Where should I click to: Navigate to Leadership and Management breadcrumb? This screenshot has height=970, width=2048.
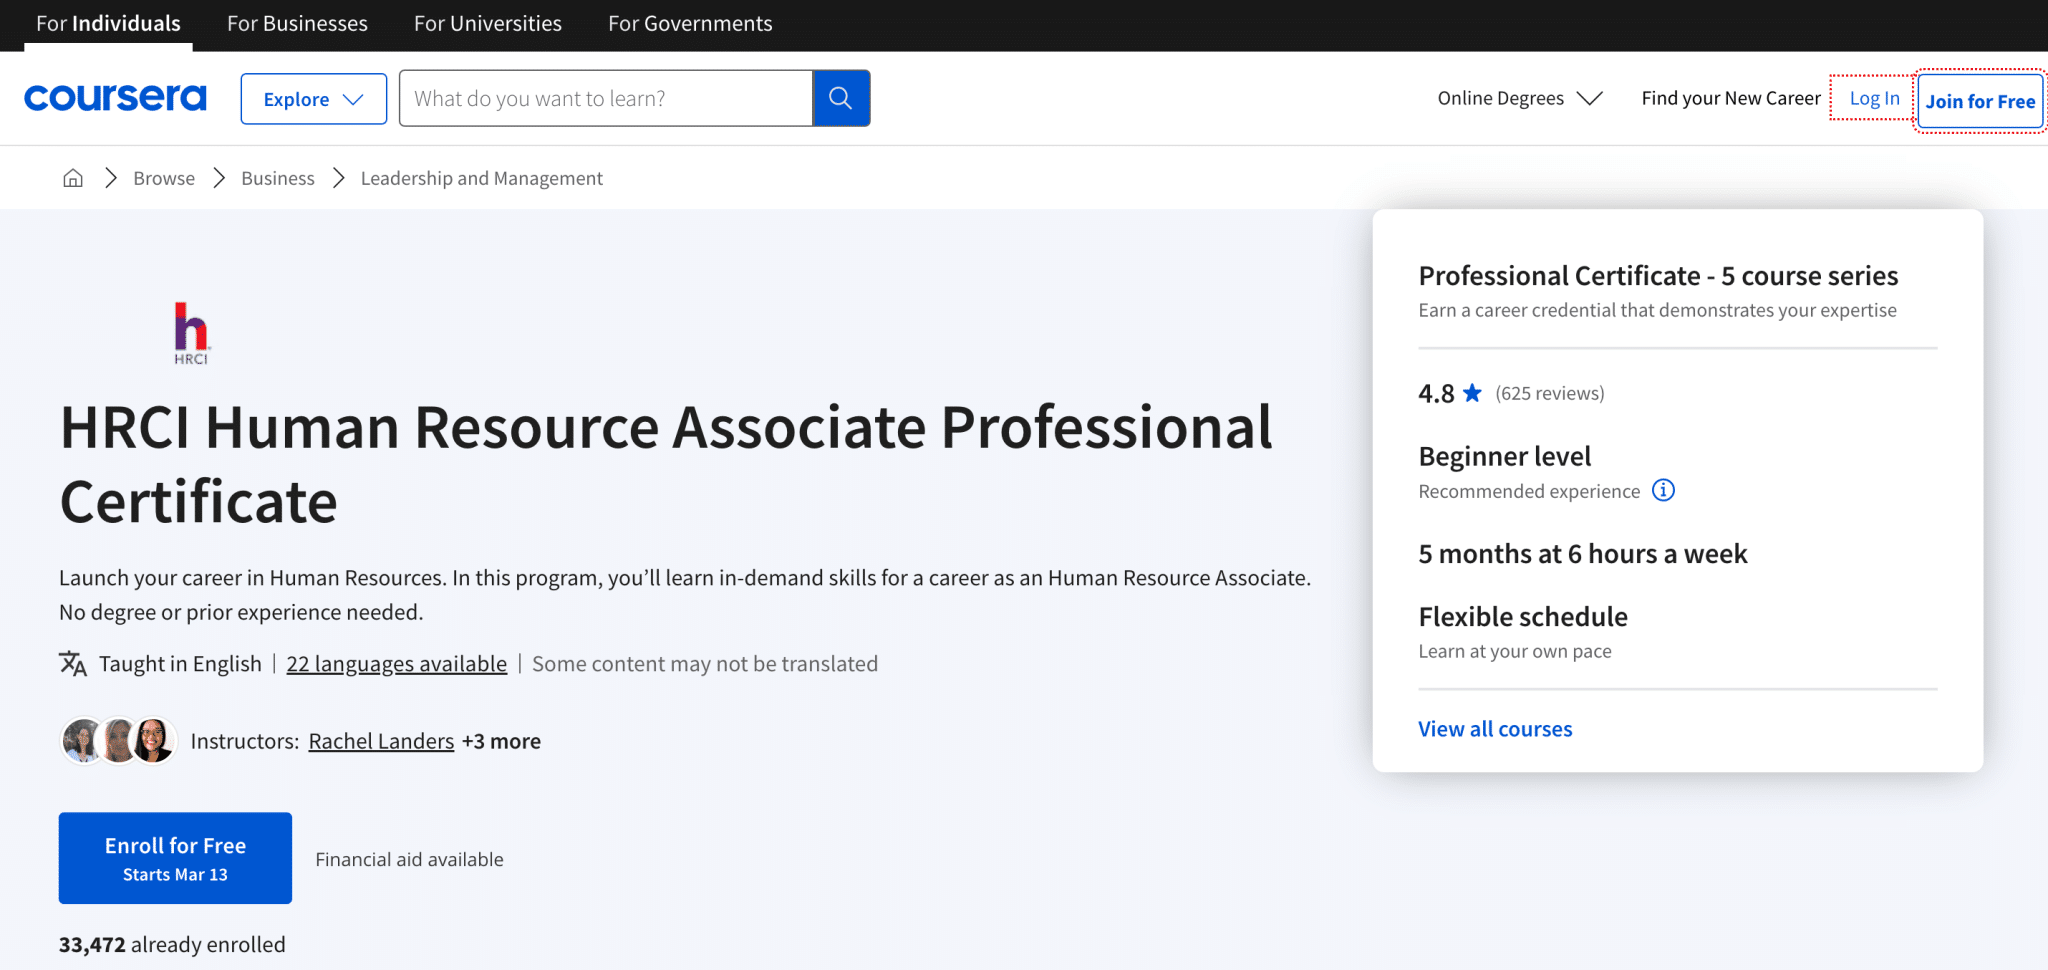click(481, 177)
